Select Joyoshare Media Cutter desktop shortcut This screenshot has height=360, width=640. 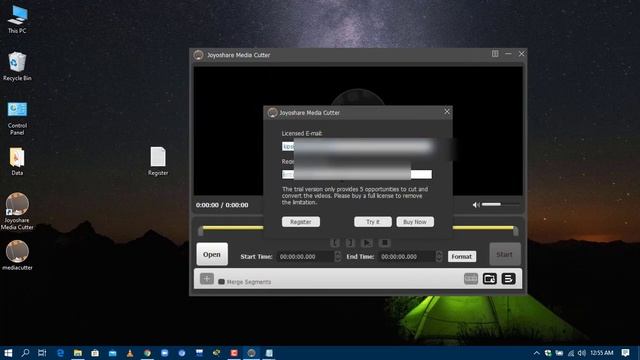(x=17, y=211)
